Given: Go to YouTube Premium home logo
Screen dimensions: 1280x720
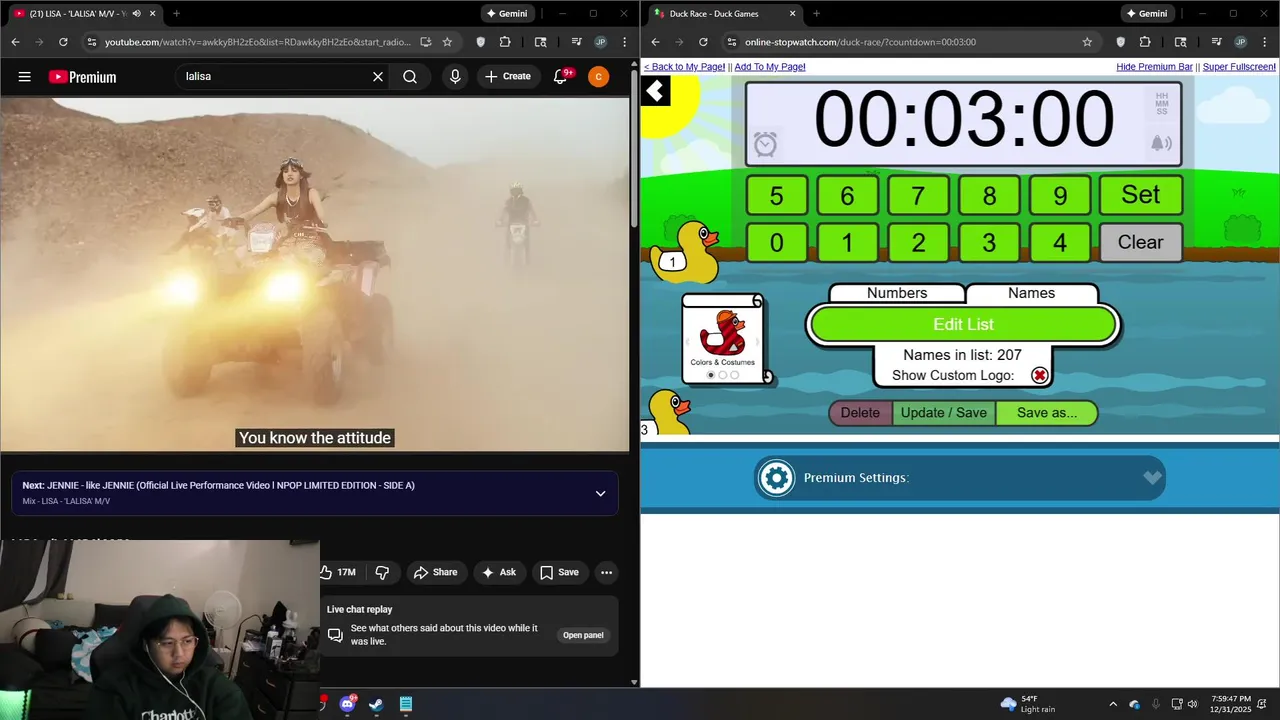Looking at the screenshot, I should coord(82,77).
